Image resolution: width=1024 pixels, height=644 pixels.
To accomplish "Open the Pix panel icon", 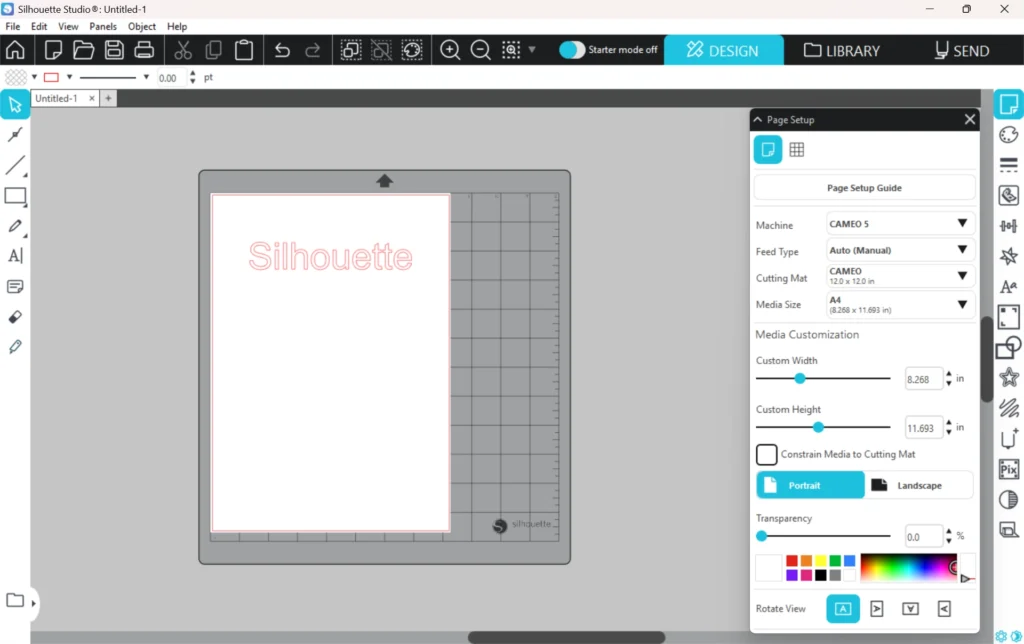I will (x=1009, y=469).
